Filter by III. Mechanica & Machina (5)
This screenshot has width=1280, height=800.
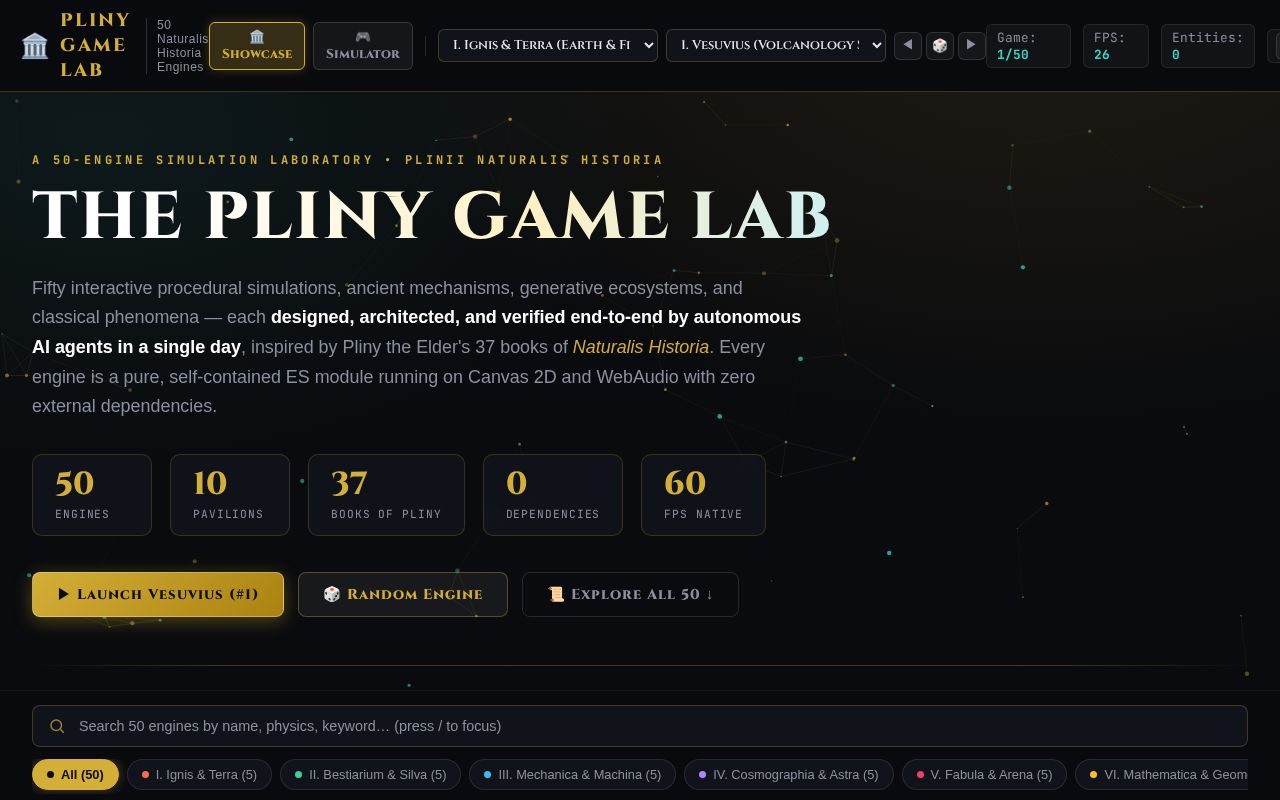(572, 774)
